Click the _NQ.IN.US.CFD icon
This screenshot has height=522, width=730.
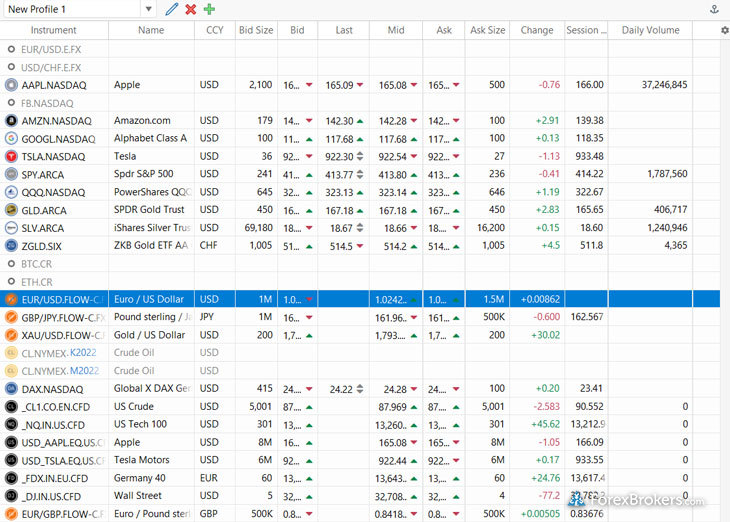coord(11,425)
